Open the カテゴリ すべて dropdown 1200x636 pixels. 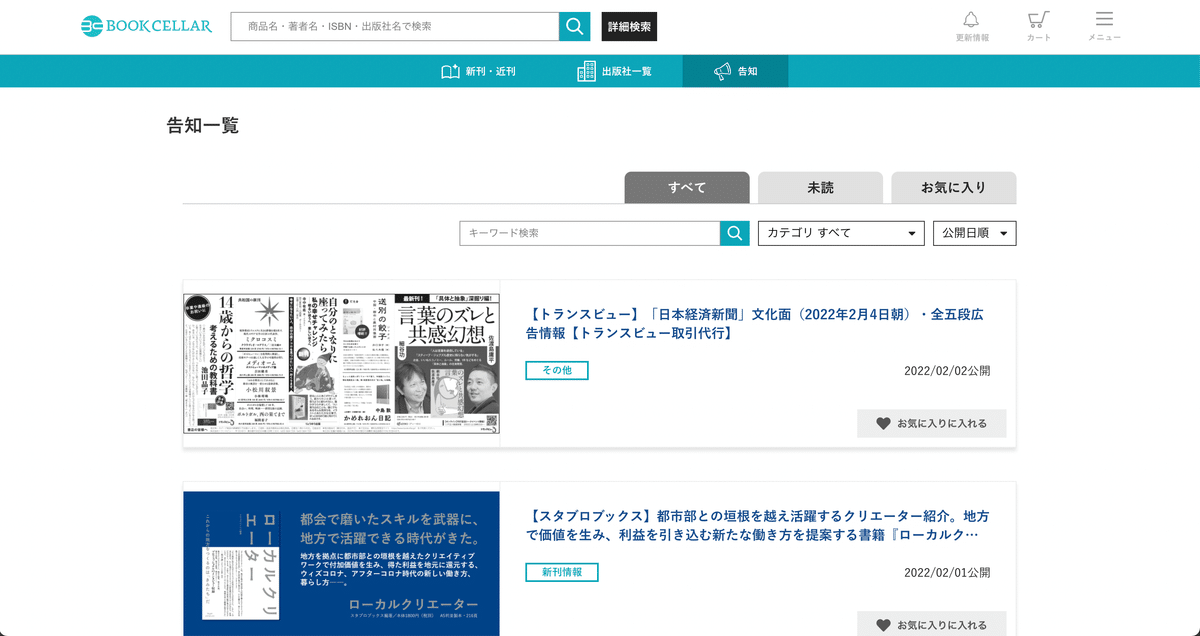point(840,232)
